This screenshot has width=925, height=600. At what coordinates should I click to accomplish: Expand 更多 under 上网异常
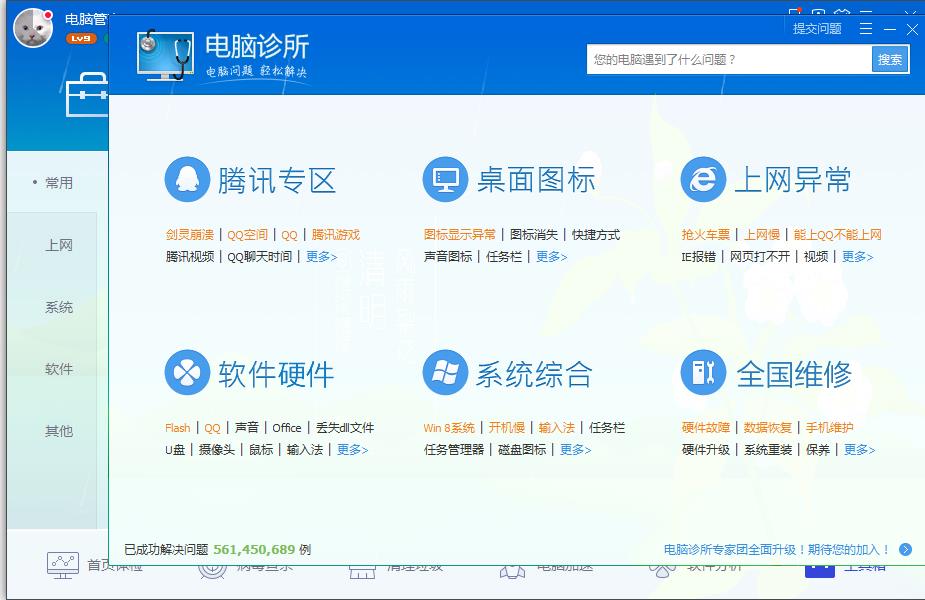(858, 257)
